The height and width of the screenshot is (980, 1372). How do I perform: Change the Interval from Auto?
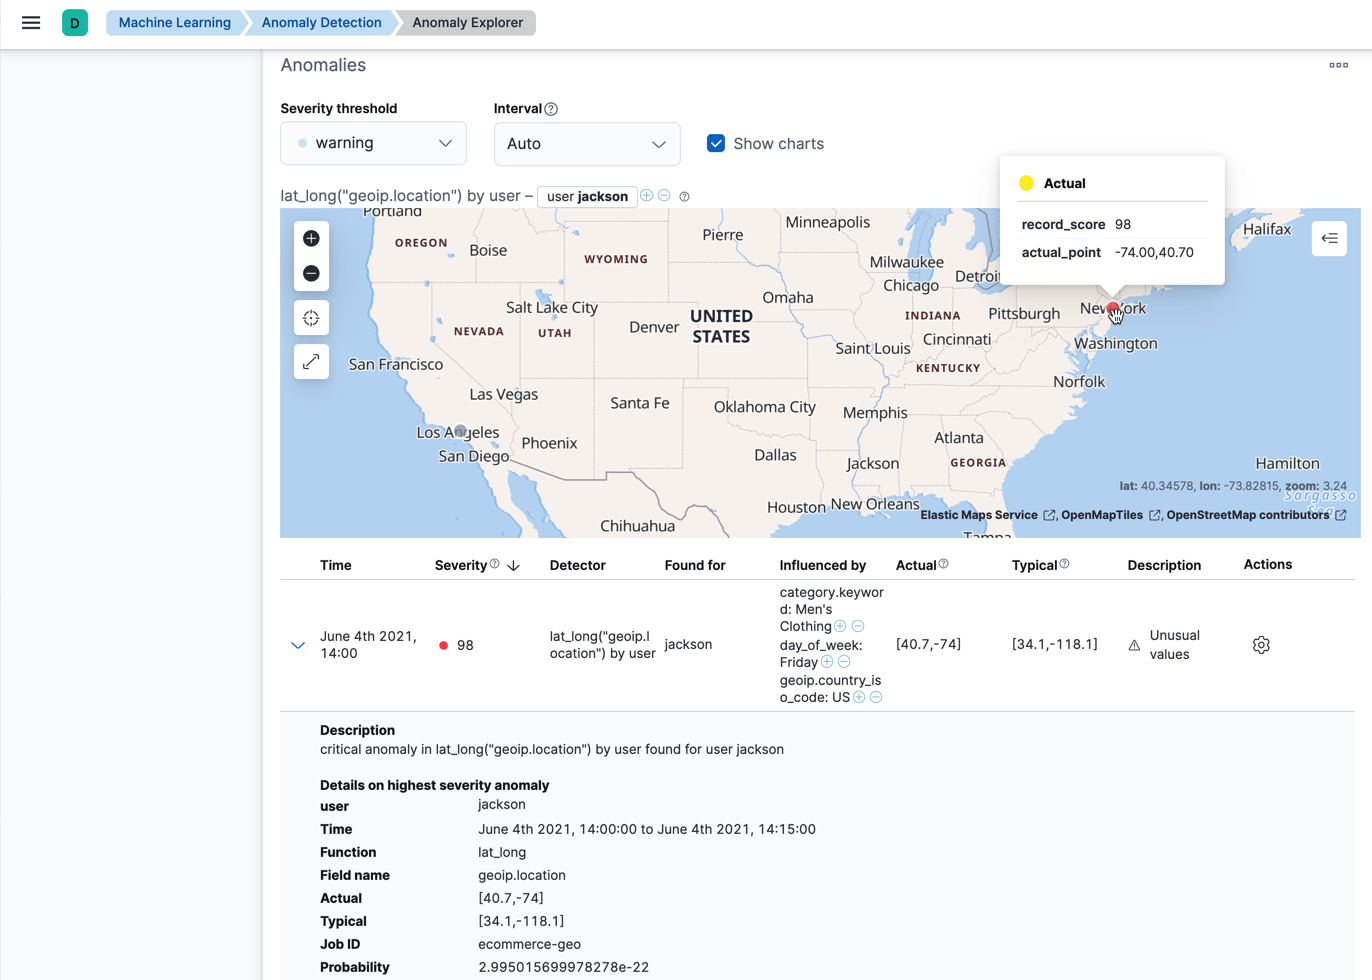pos(586,143)
